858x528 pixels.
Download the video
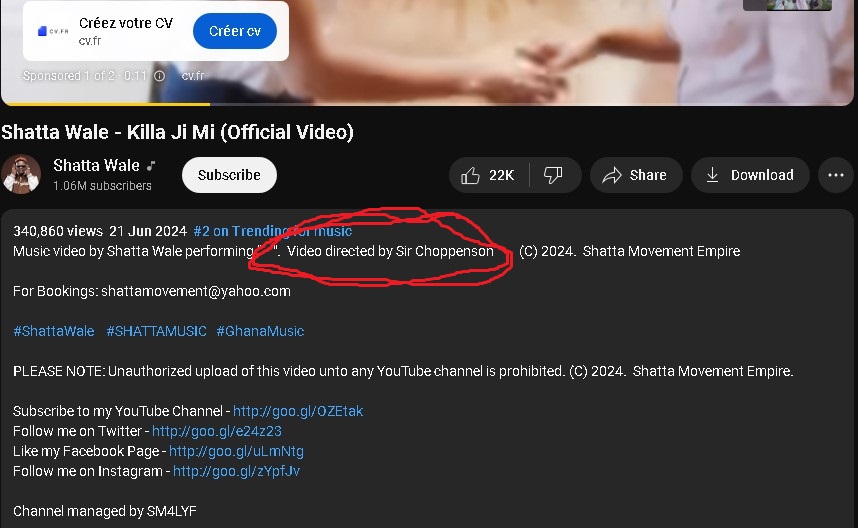[749, 175]
